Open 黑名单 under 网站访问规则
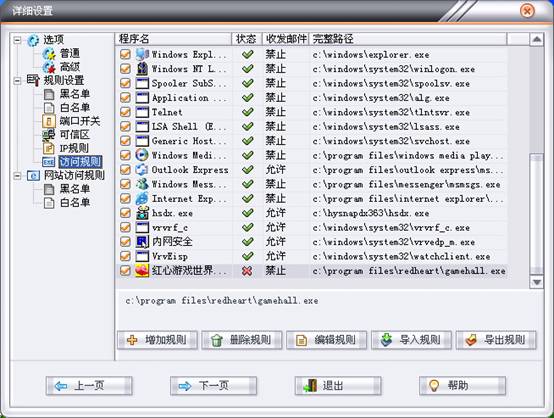 [x=75, y=189]
